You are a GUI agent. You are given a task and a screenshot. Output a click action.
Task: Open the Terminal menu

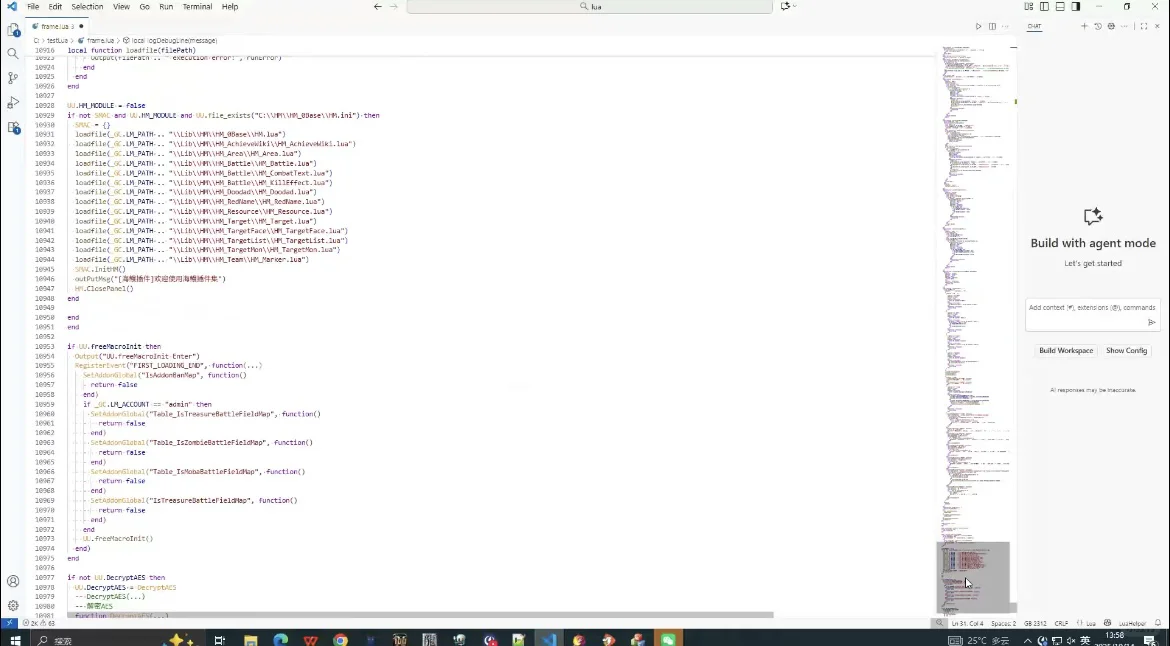[x=197, y=7]
